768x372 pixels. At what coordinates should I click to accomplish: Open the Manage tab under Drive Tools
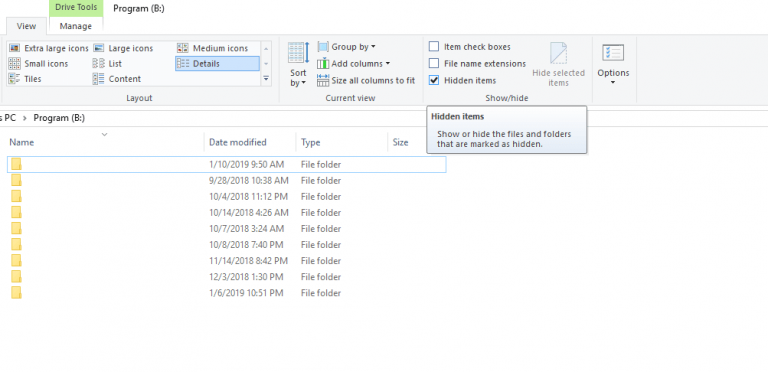(x=76, y=26)
